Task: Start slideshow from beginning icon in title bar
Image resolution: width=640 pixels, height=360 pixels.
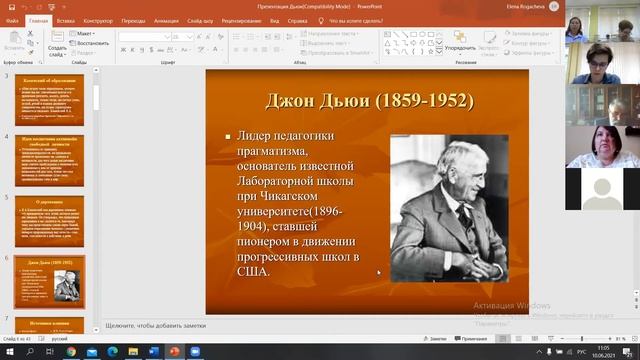Action: pyautogui.click(x=51, y=7)
